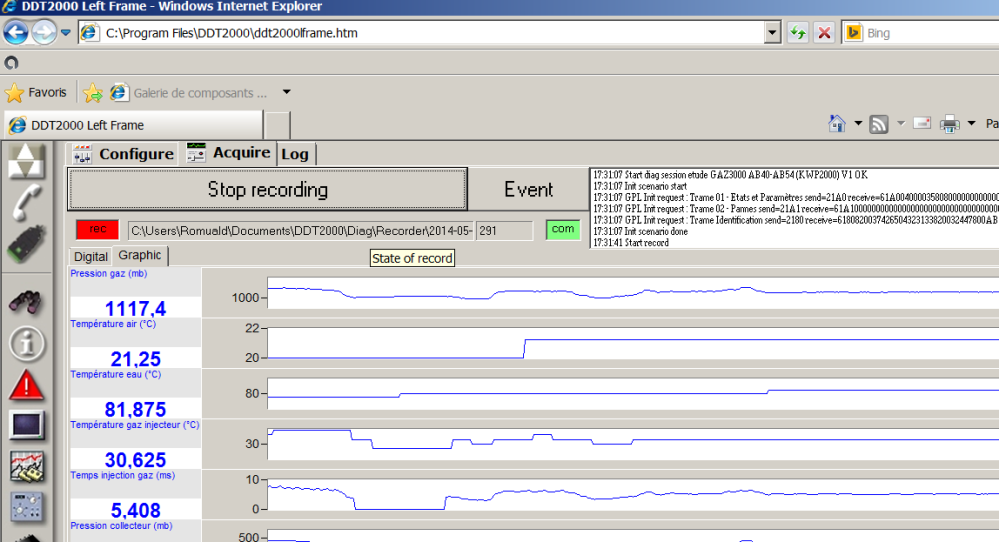Open the graph recorder icon in sidebar
This screenshot has height=542, width=999.
click(27, 466)
